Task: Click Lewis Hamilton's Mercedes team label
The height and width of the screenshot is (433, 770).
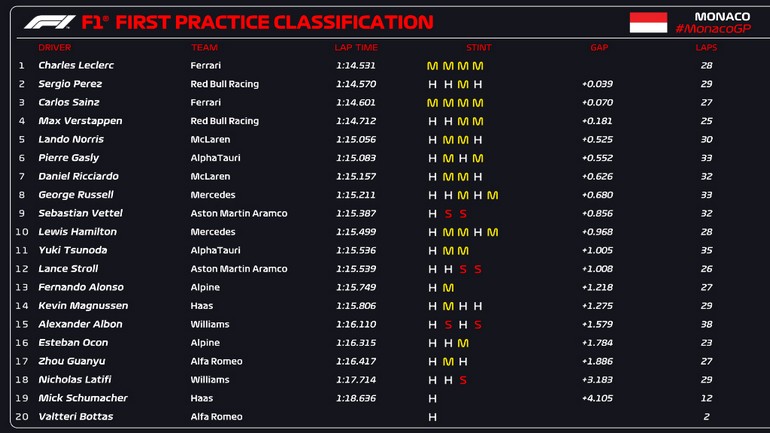Action: 213,232
